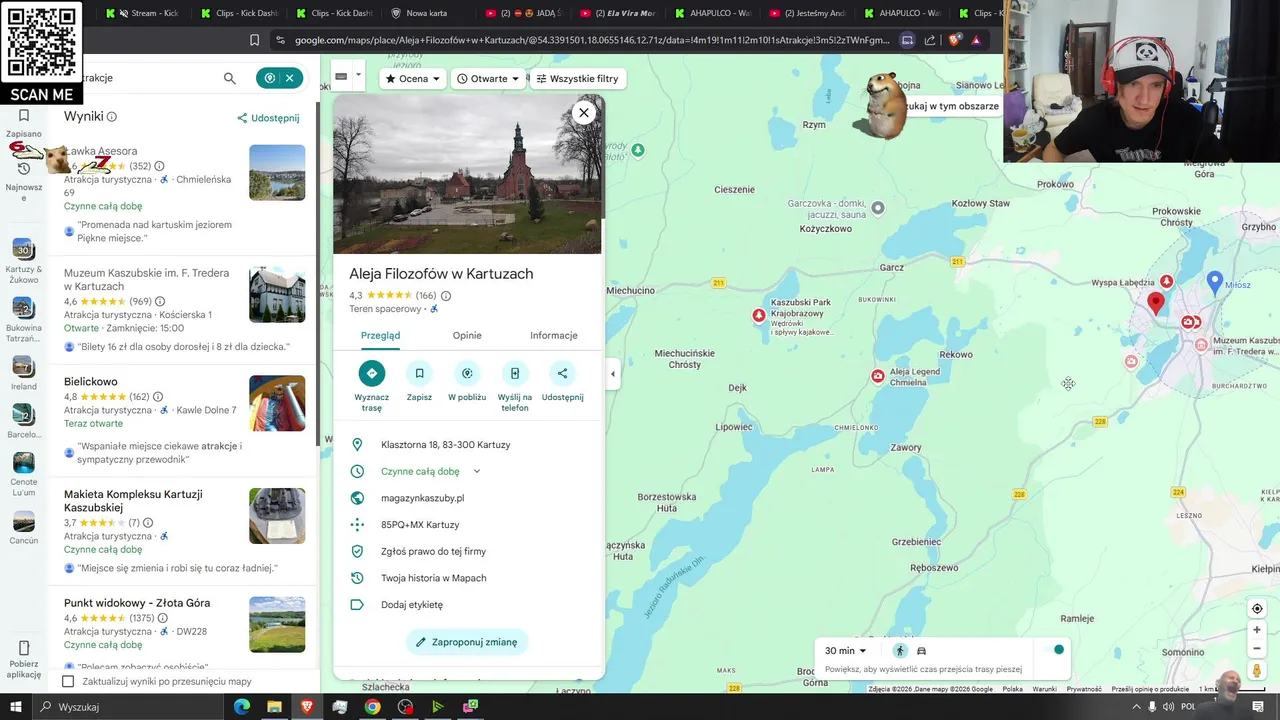Image resolution: width=1280 pixels, height=720 pixels.
Task: Open the Otwarte hours filter dropdown
Action: point(488,78)
